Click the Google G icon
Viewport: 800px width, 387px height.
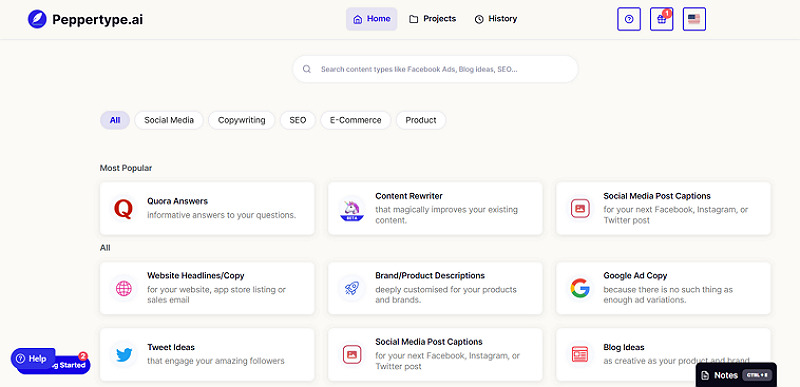click(580, 289)
